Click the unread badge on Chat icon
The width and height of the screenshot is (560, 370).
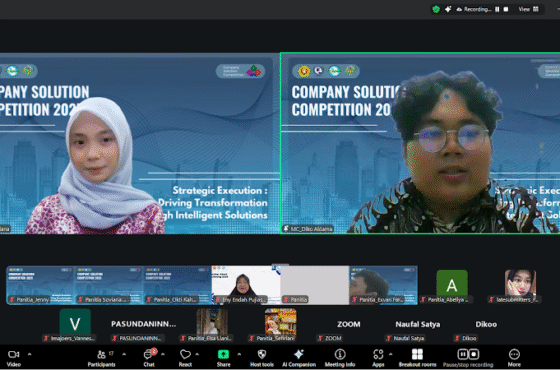154,351
